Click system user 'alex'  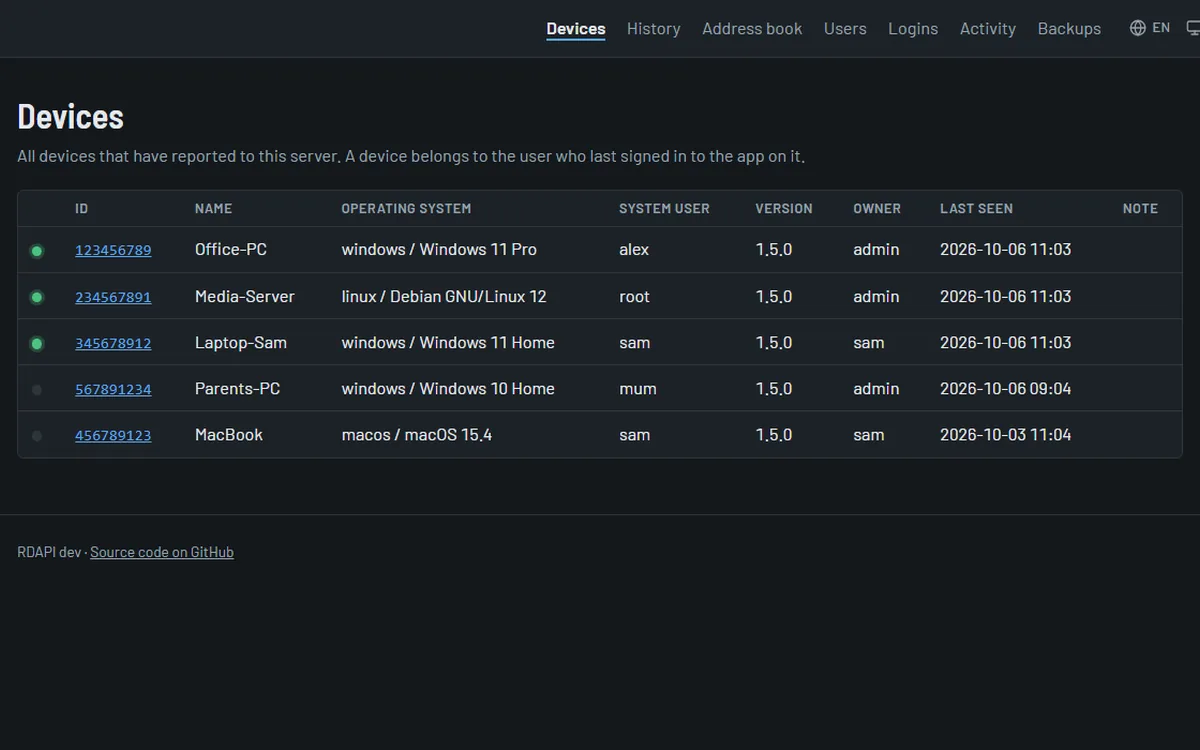pos(634,249)
